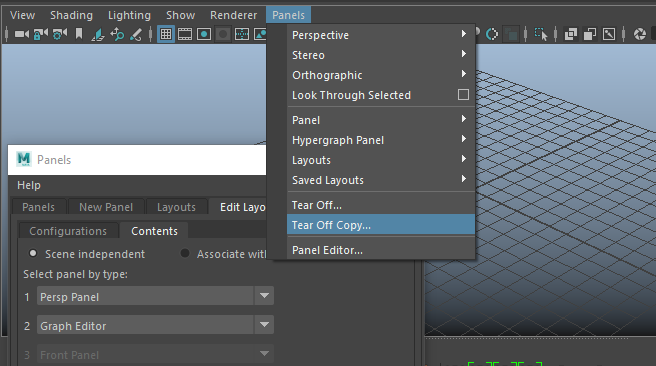Check the Look Through Selected box
This screenshot has height=366, width=656.
(463, 95)
